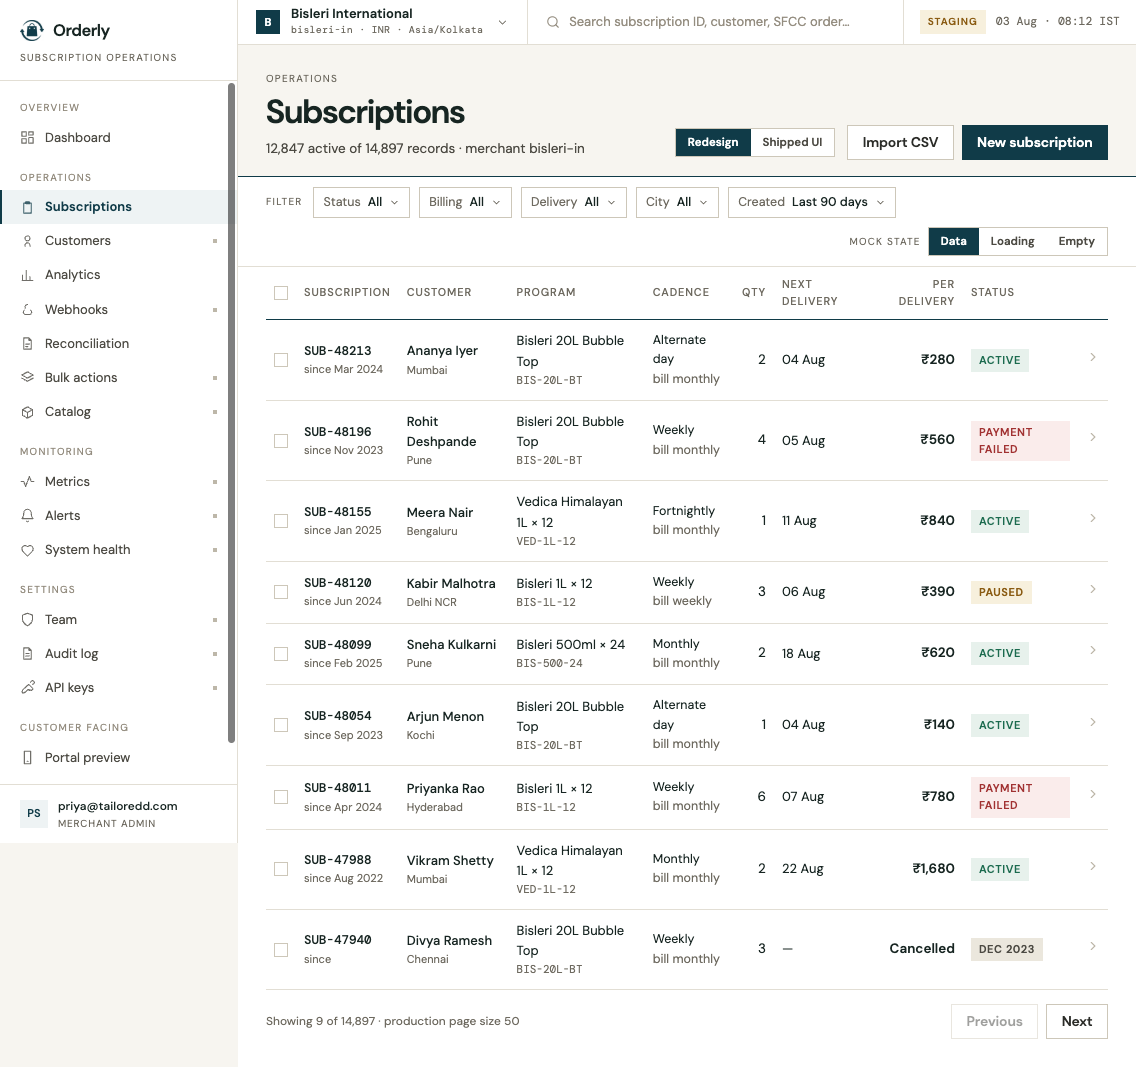Viewport: 1136px width, 1067px height.
Task: Open the Billing filter dropdown
Action: [x=465, y=202]
